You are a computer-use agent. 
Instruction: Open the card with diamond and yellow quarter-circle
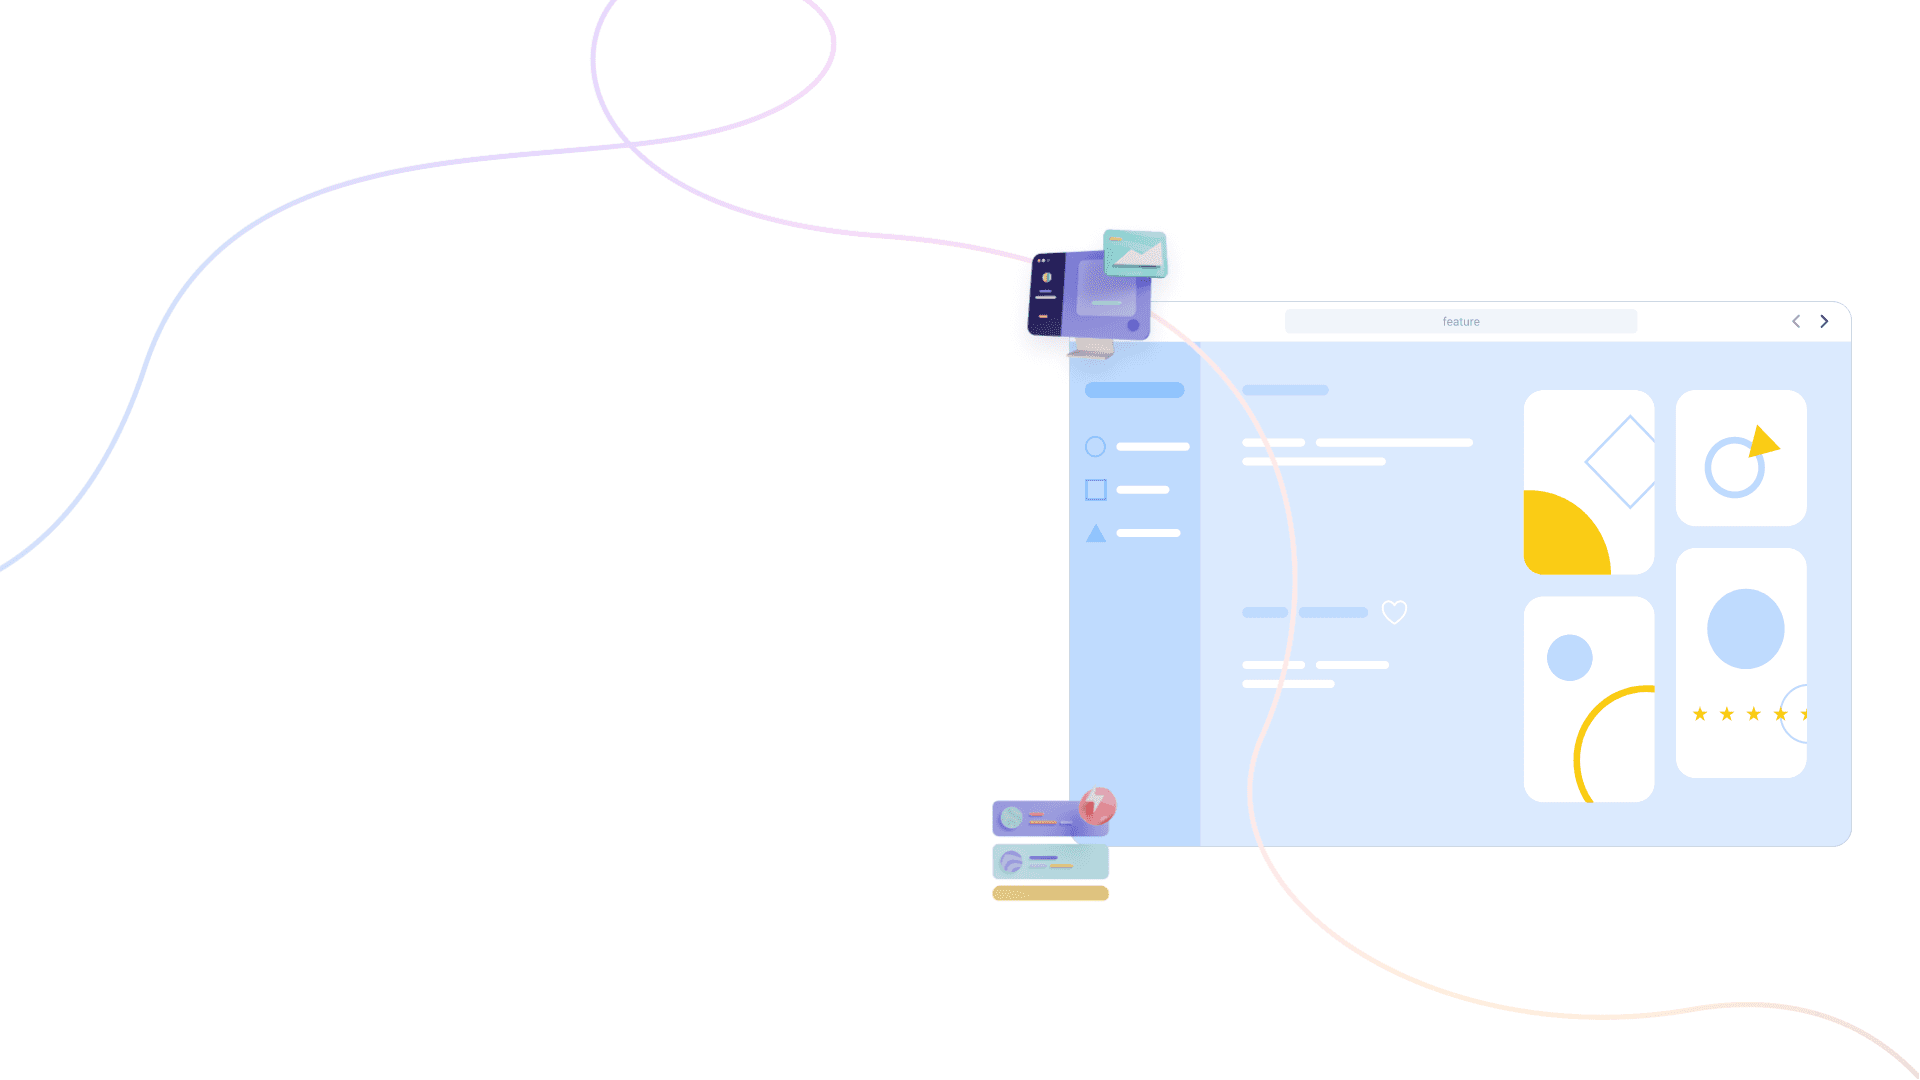click(x=1589, y=482)
